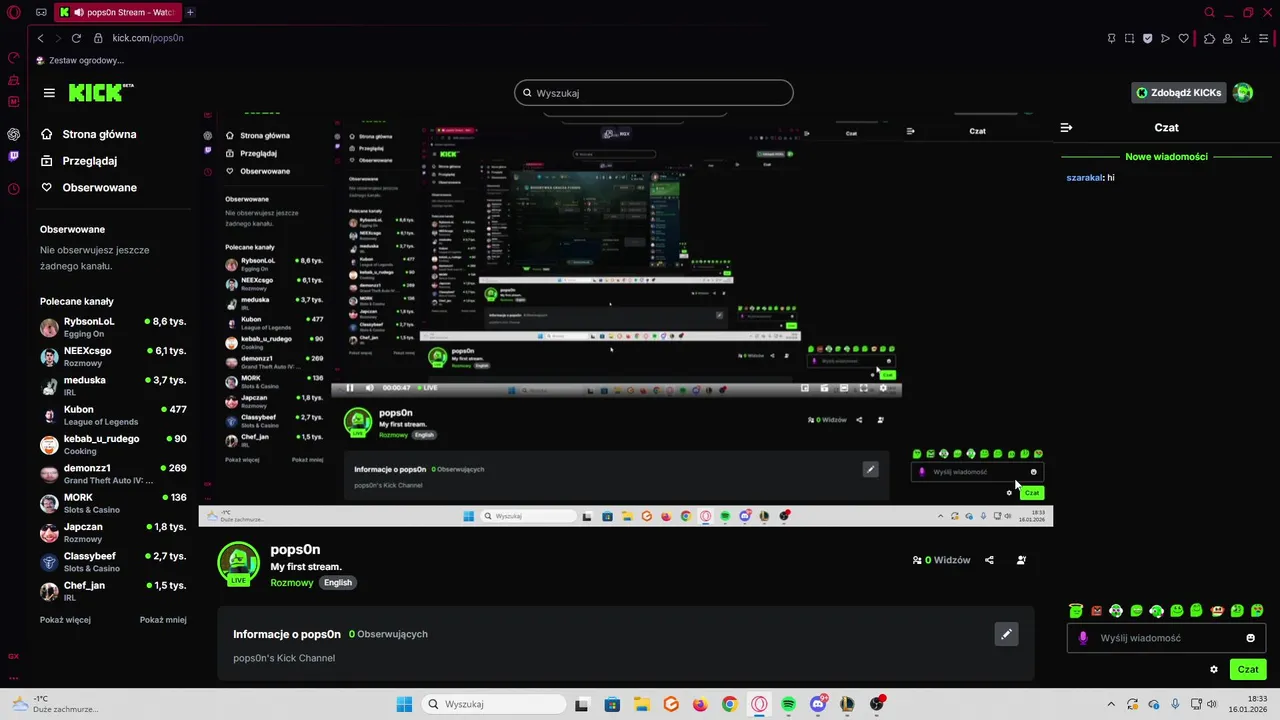Viewport: 1280px width, 720px height.
Task: Switch to the pops0n Stream tab
Action: (117, 12)
